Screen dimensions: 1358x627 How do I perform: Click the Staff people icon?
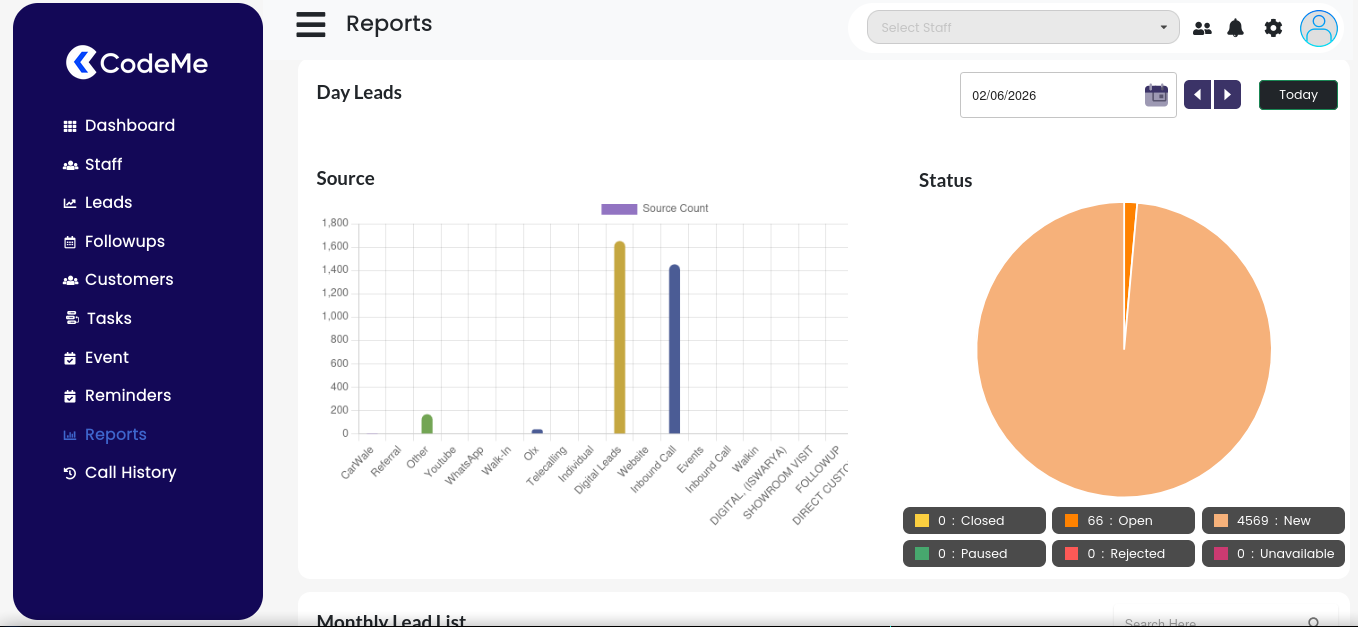[x=70, y=165]
